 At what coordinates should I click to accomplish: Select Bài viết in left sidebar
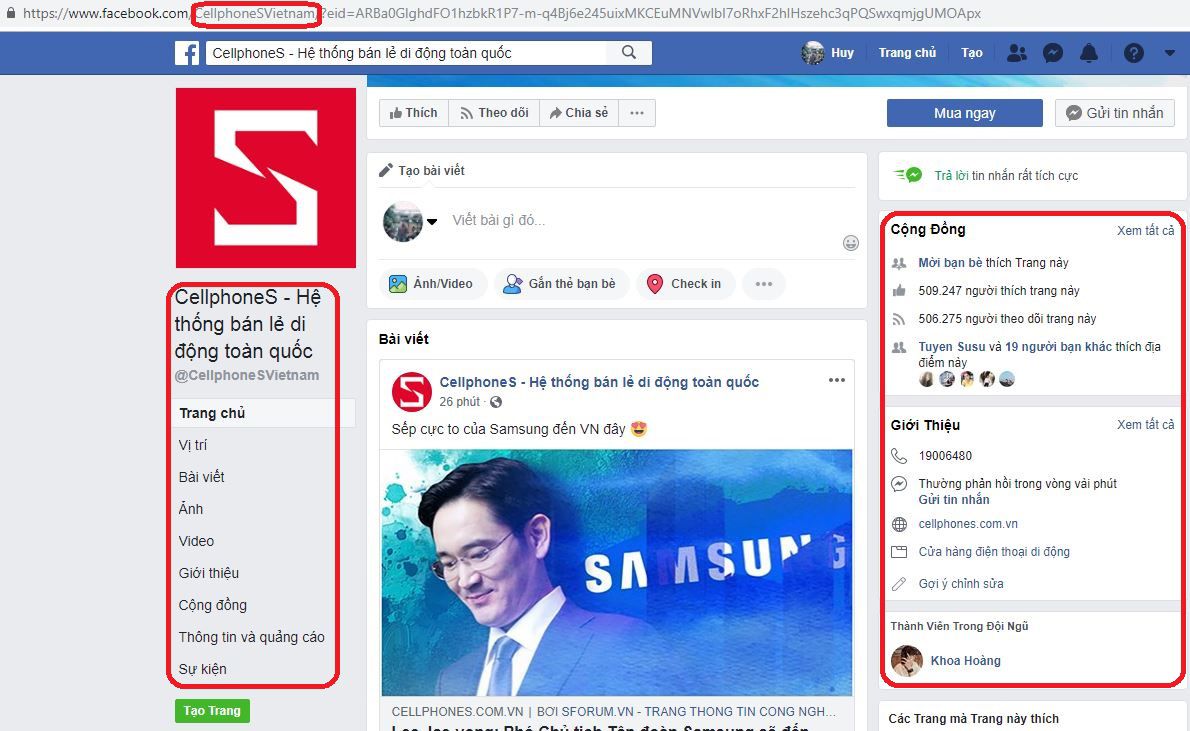click(x=202, y=477)
